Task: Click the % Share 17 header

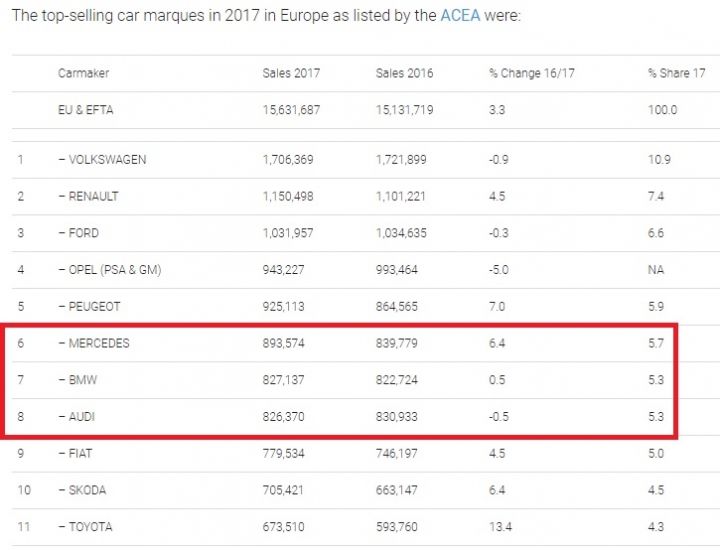Action: [676, 73]
